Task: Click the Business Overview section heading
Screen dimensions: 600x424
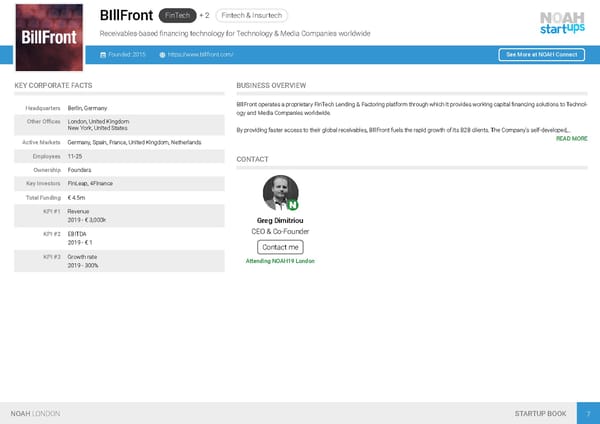Action: 271,86
